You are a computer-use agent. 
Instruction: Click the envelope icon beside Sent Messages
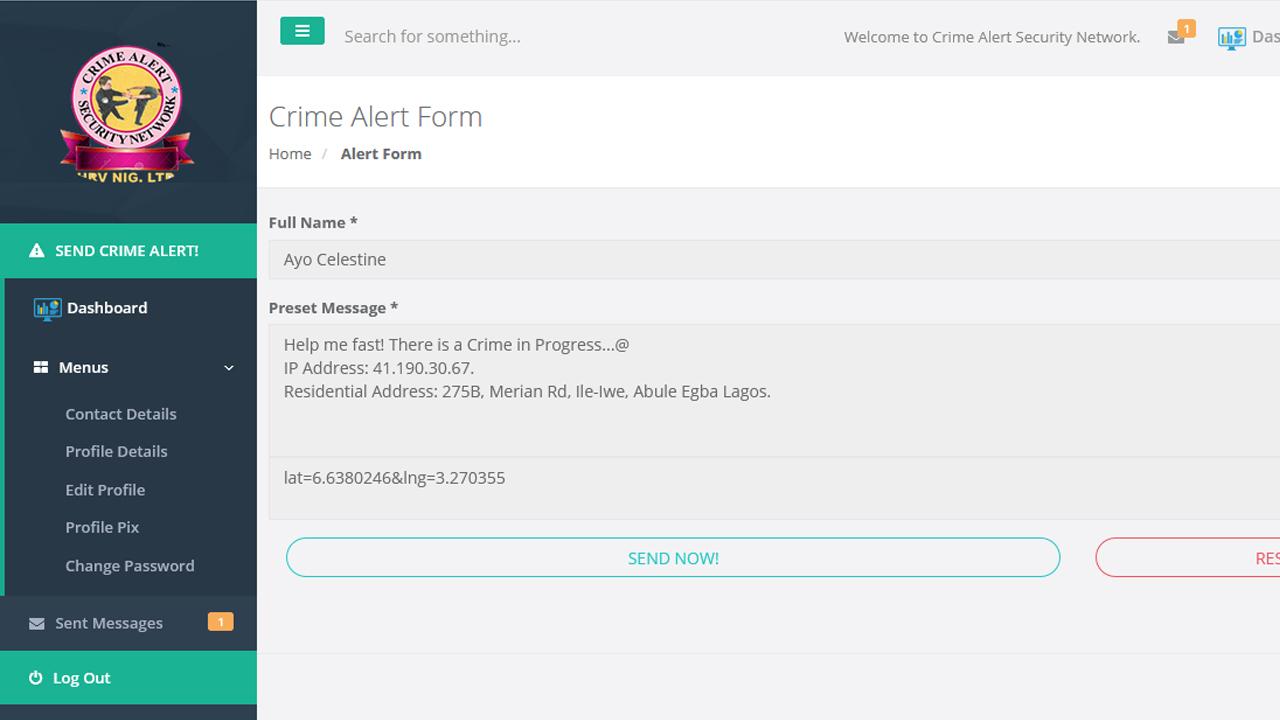coord(37,623)
